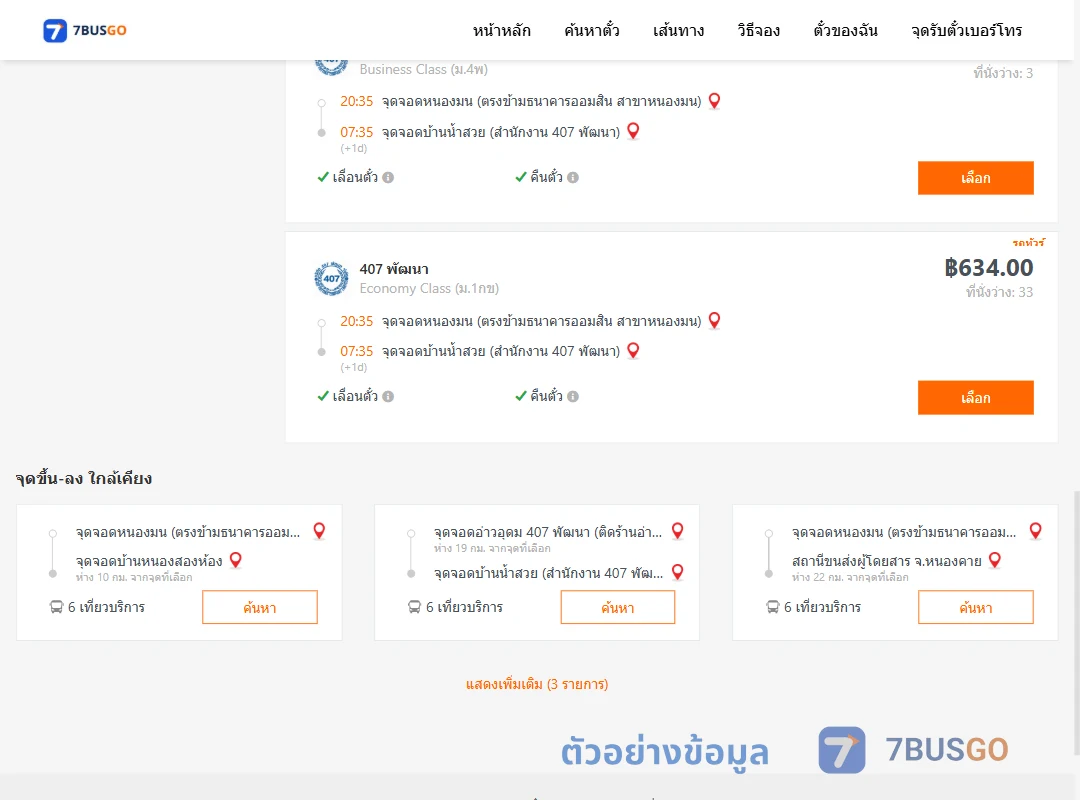
Task: Open origin pin in the หนองคาย station nearby card
Action: (1035, 531)
